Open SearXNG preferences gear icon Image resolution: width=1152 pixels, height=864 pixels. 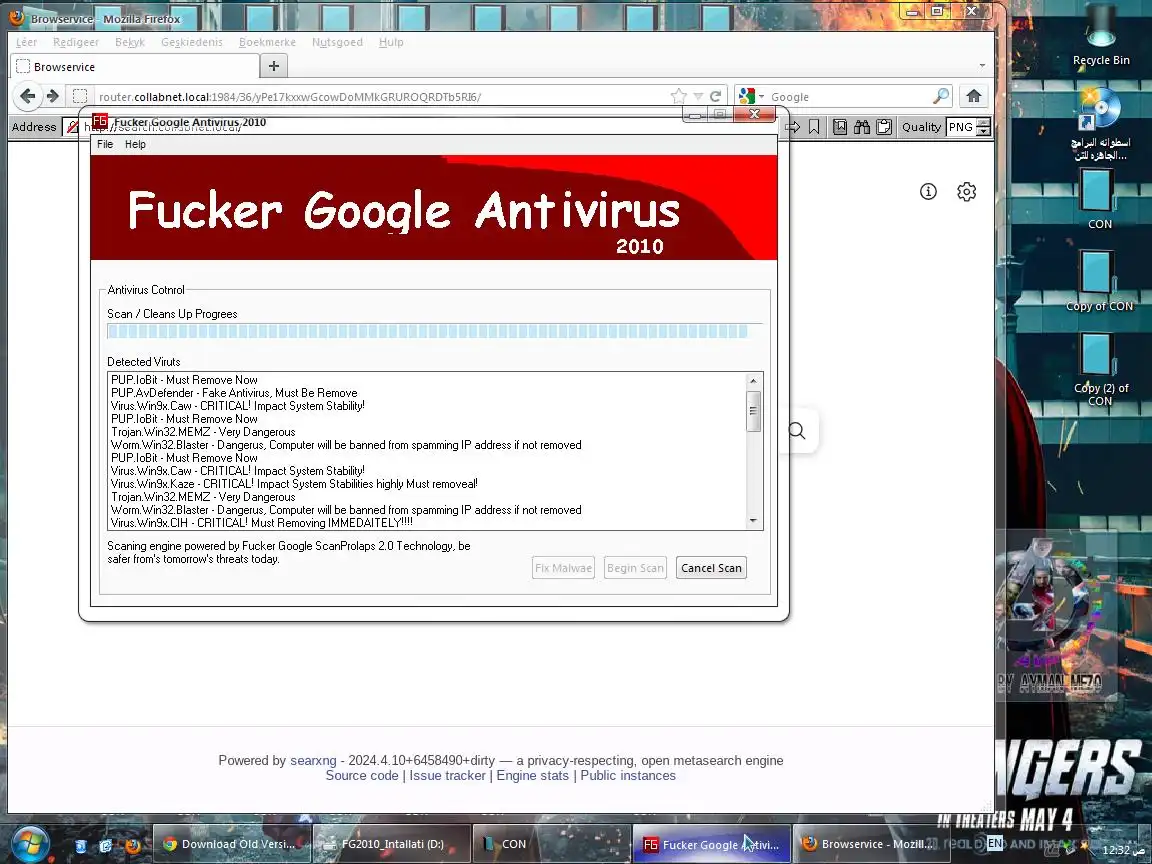(x=967, y=192)
